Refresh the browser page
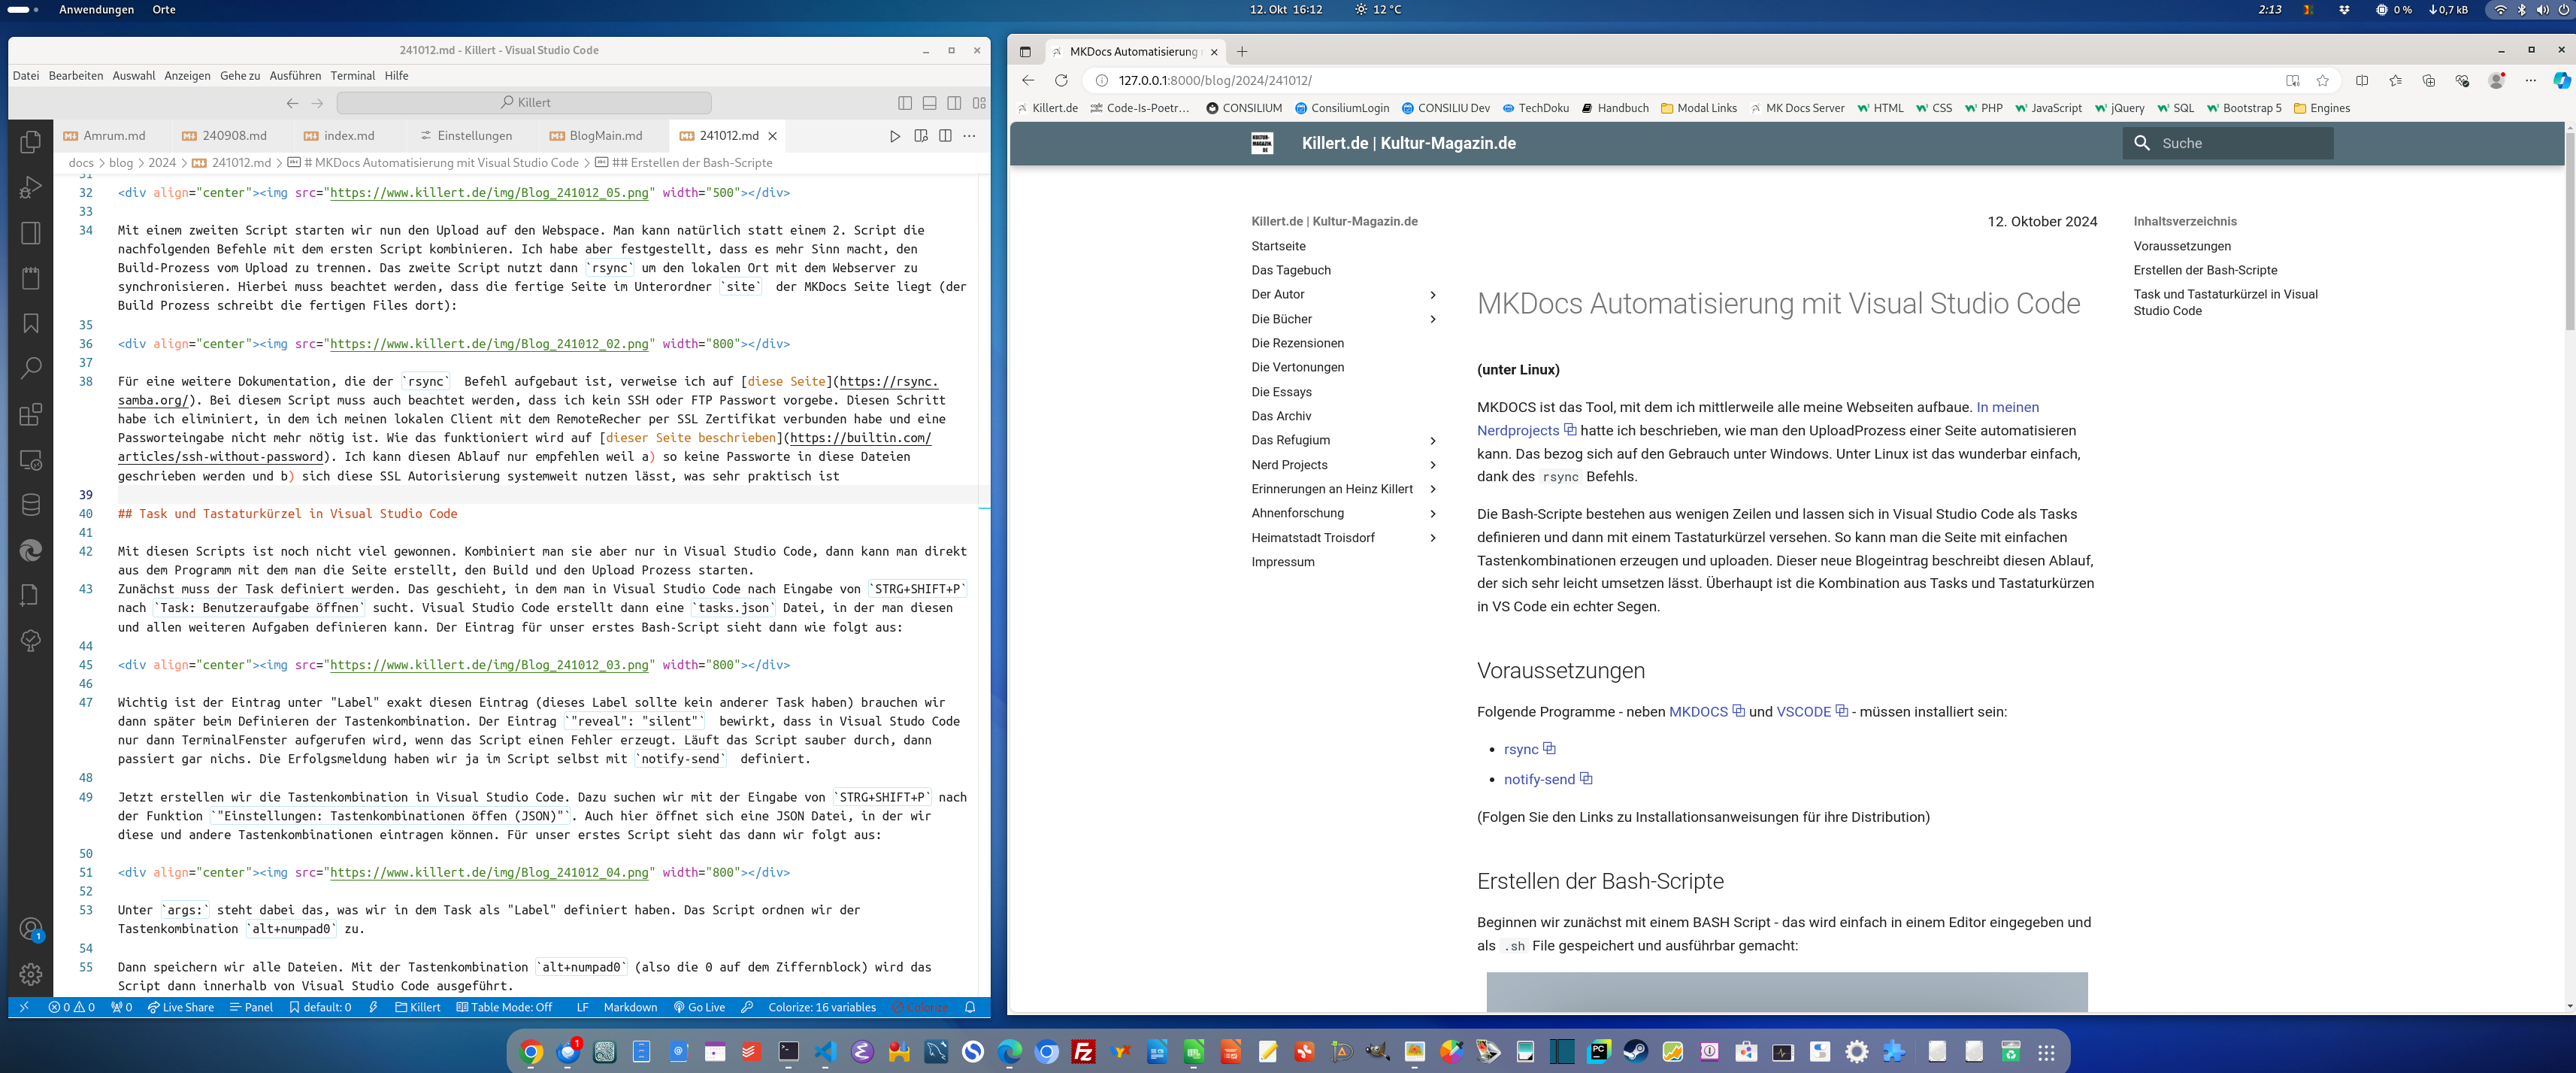Image resolution: width=2576 pixels, height=1073 pixels. (1061, 80)
